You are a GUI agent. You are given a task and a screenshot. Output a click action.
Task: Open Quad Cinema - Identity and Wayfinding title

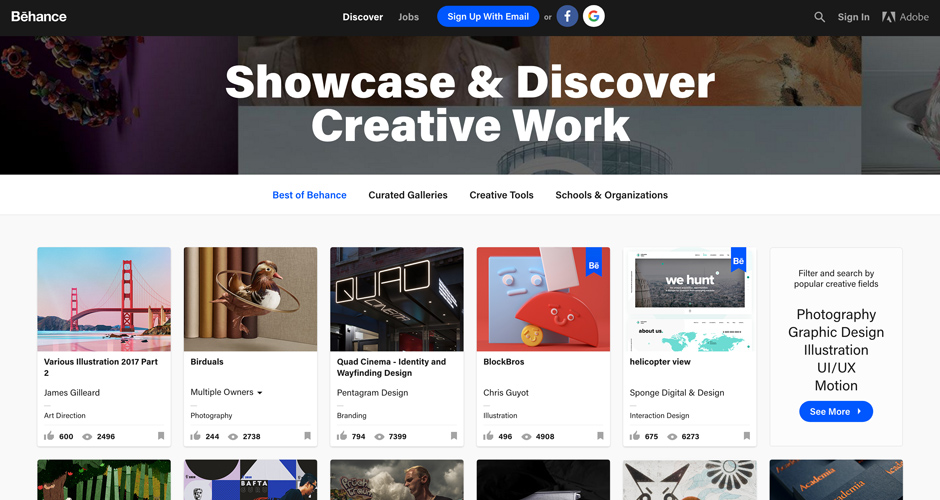click(x=391, y=368)
